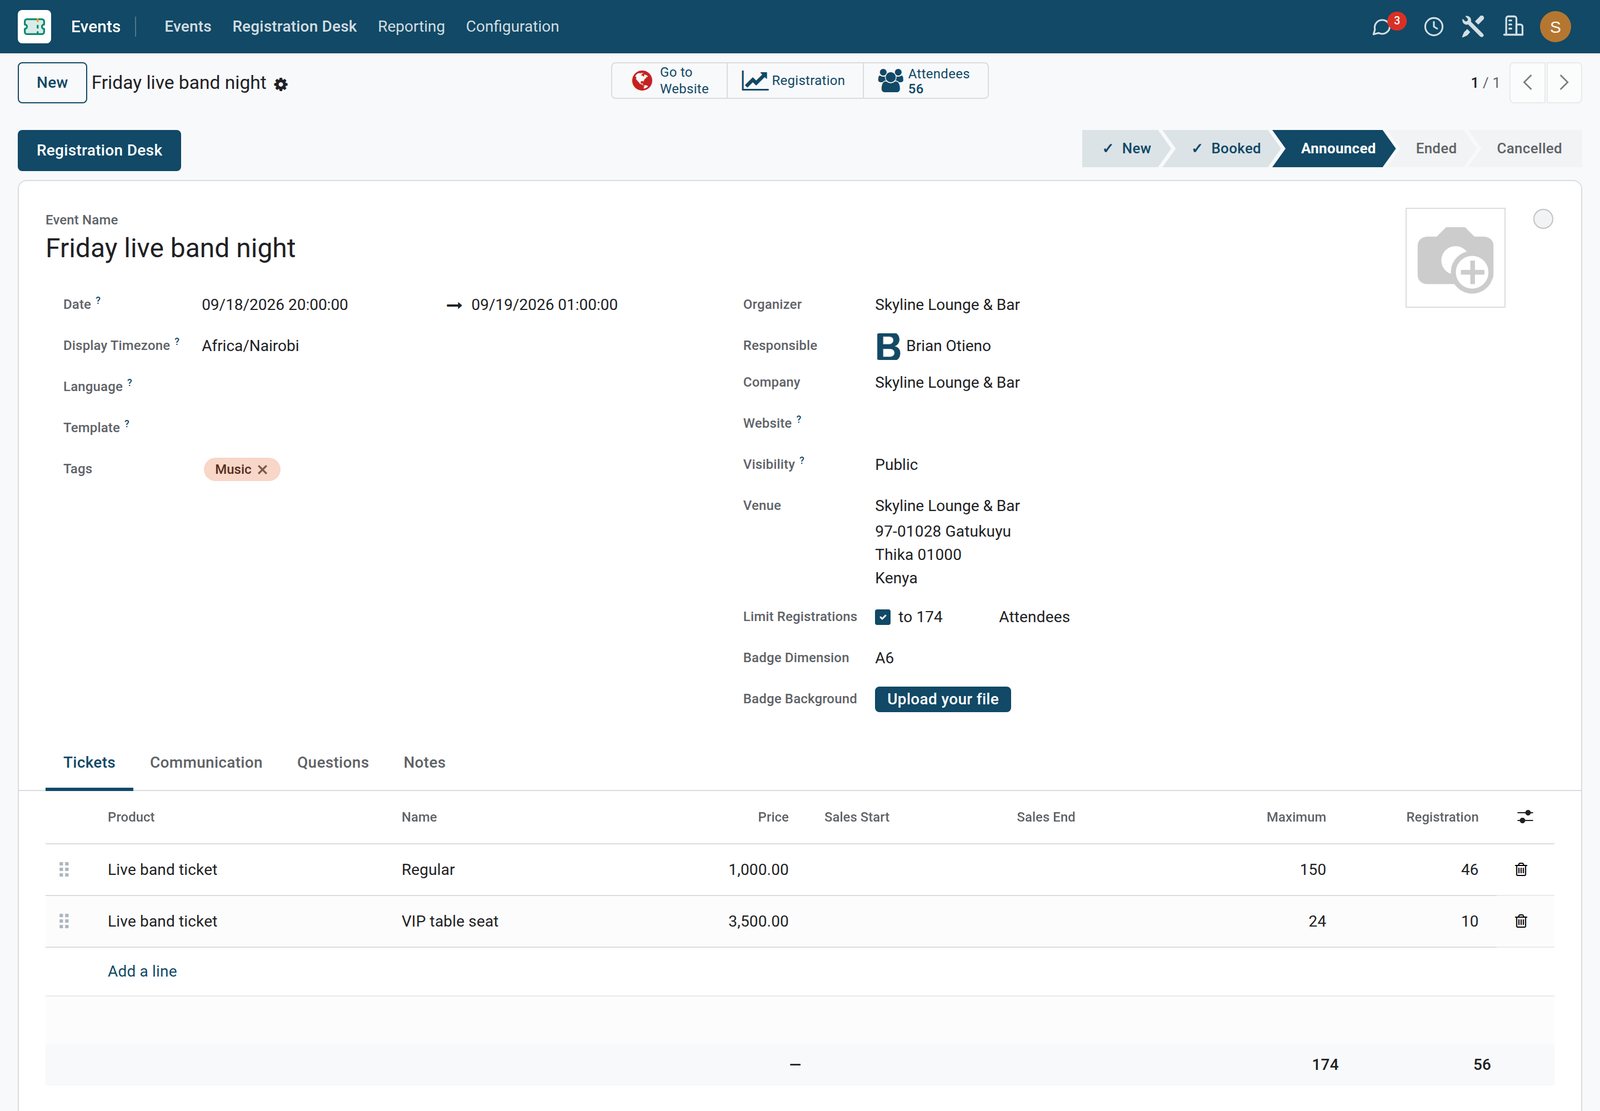1600x1111 pixels.
Task: Delete the Regular ticket row
Action: pos(1520,870)
